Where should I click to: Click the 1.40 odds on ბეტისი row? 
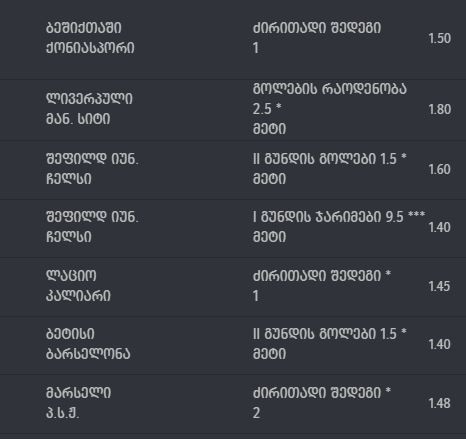(440, 344)
